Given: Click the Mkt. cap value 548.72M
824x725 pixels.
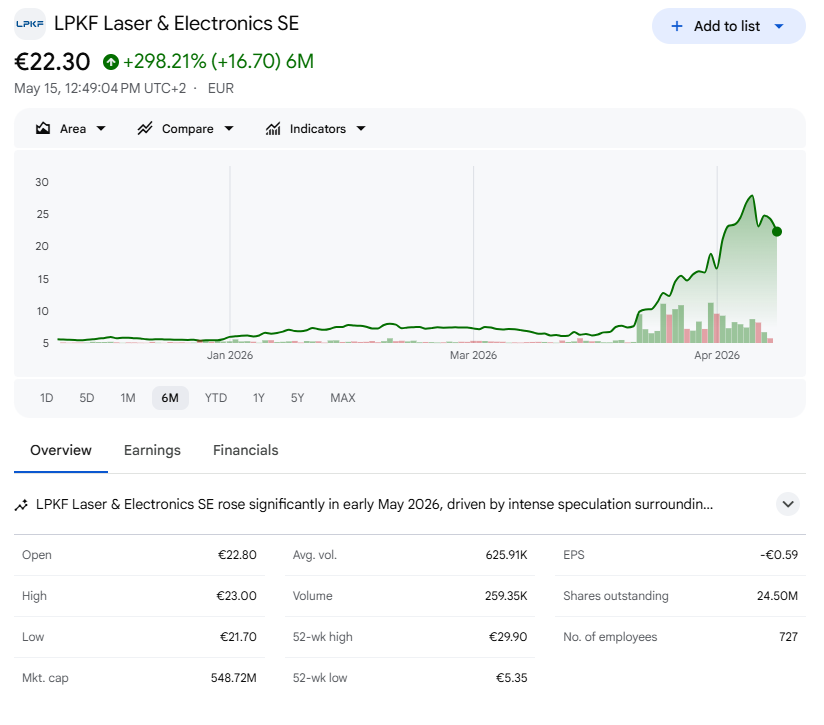Looking at the screenshot, I should [x=234, y=678].
